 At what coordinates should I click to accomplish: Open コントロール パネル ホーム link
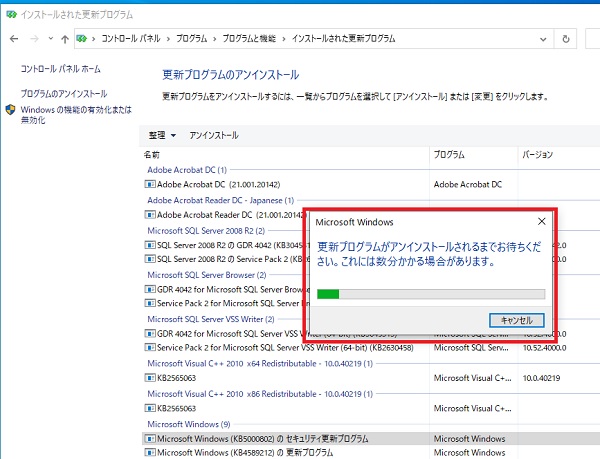(60, 69)
